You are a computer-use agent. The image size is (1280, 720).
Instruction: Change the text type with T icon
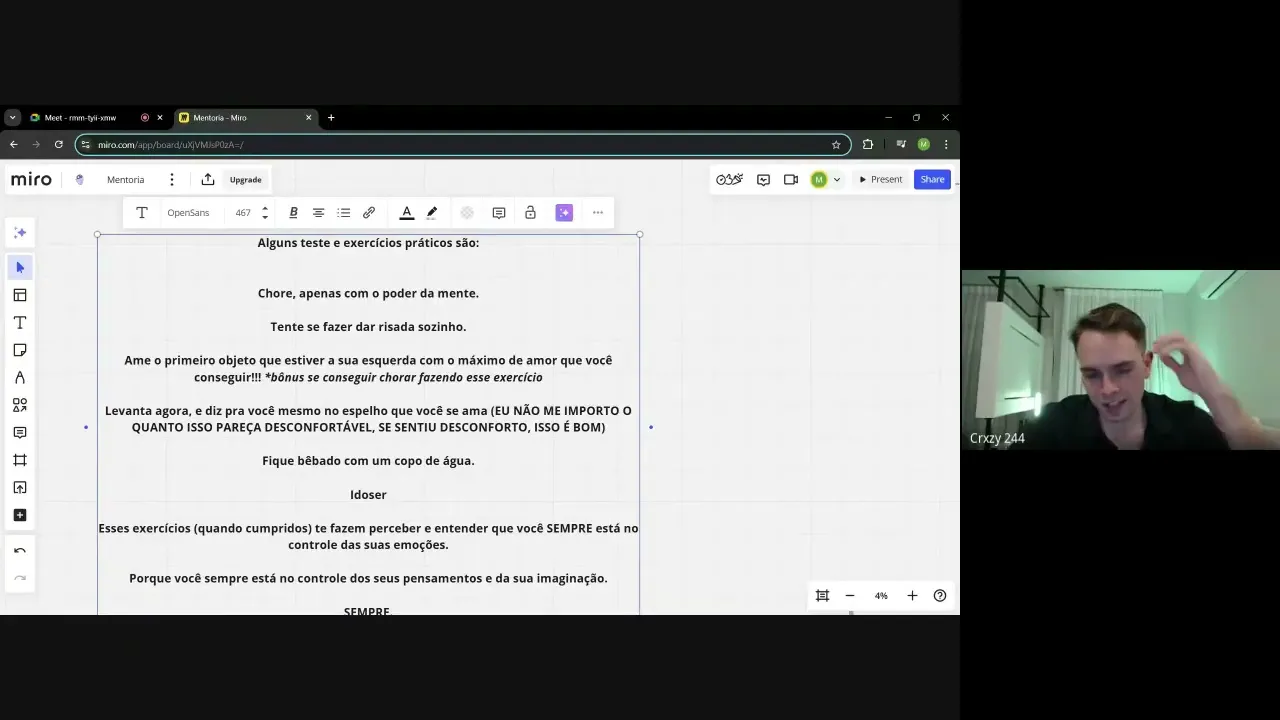[x=142, y=213]
